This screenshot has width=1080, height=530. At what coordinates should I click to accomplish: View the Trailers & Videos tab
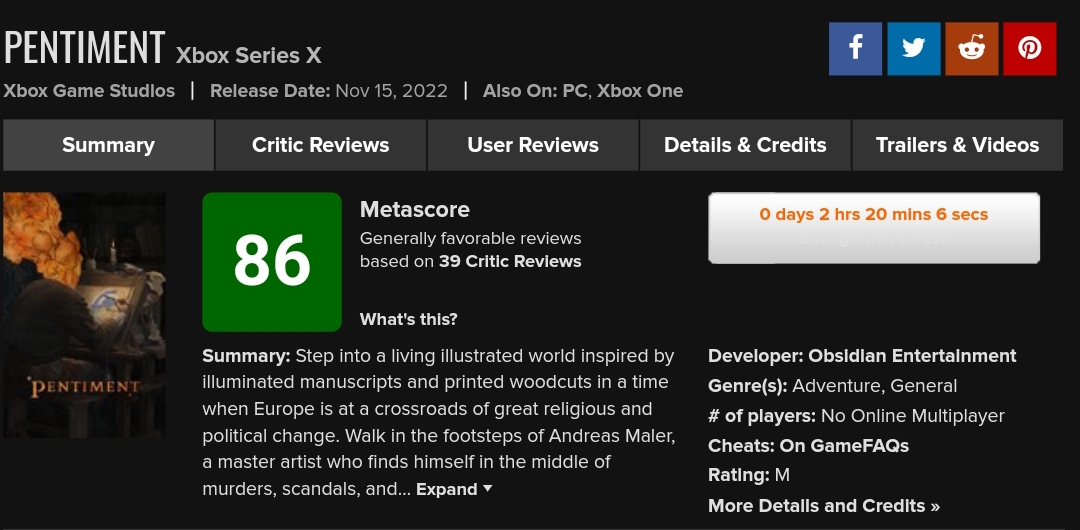click(x=957, y=145)
